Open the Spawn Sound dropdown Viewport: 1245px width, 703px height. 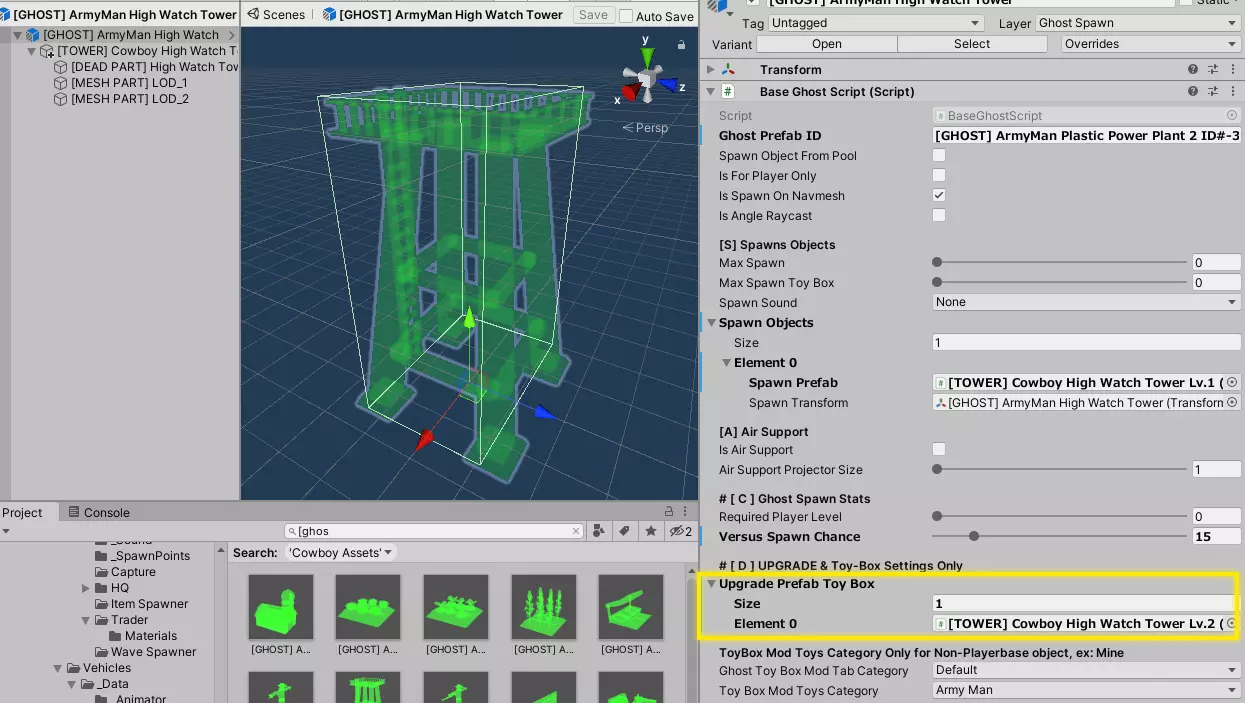pyautogui.click(x=1086, y=302)
